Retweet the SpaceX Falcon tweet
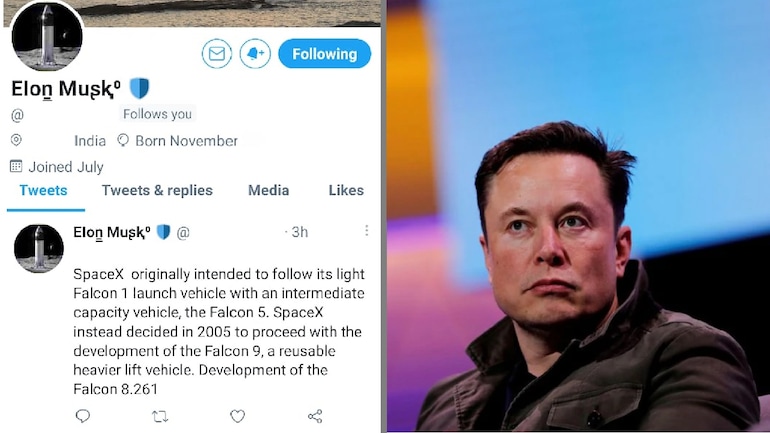The width and height of the screenshot is (770, 433). 160,416
